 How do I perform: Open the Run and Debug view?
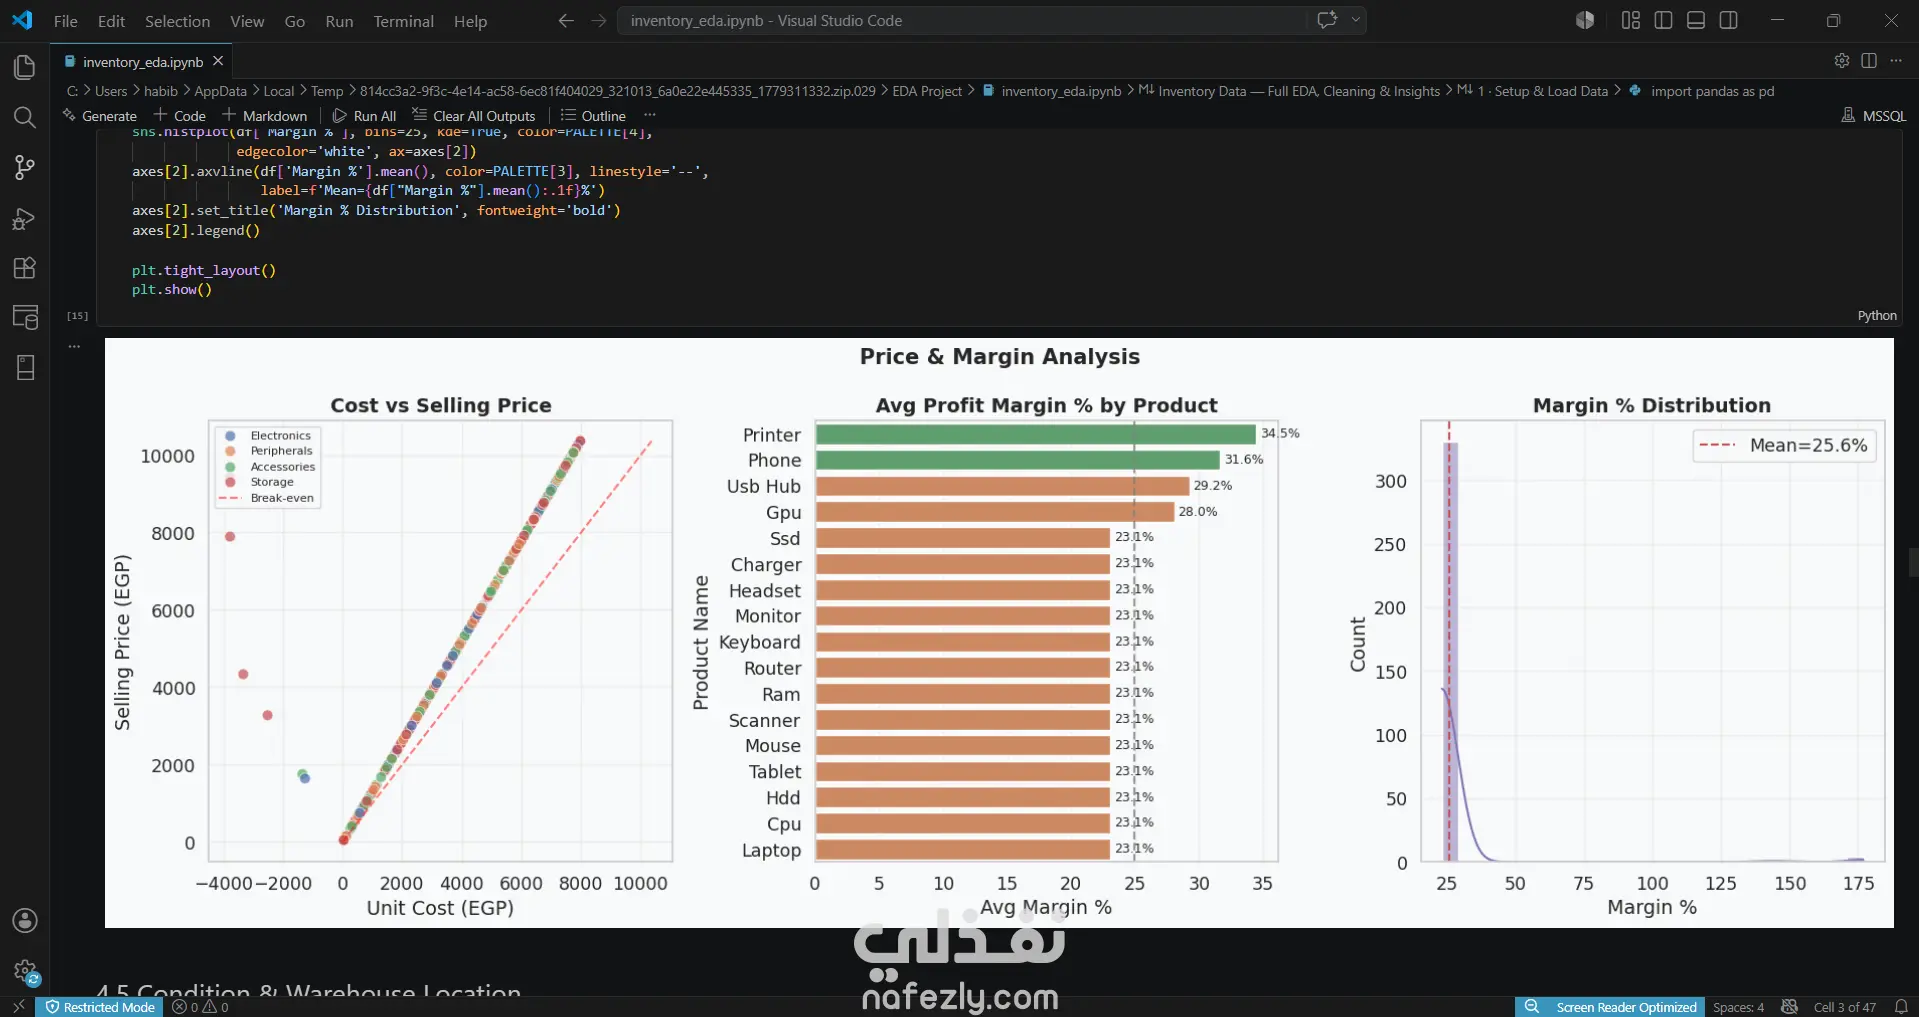click(x=25, y=218)
